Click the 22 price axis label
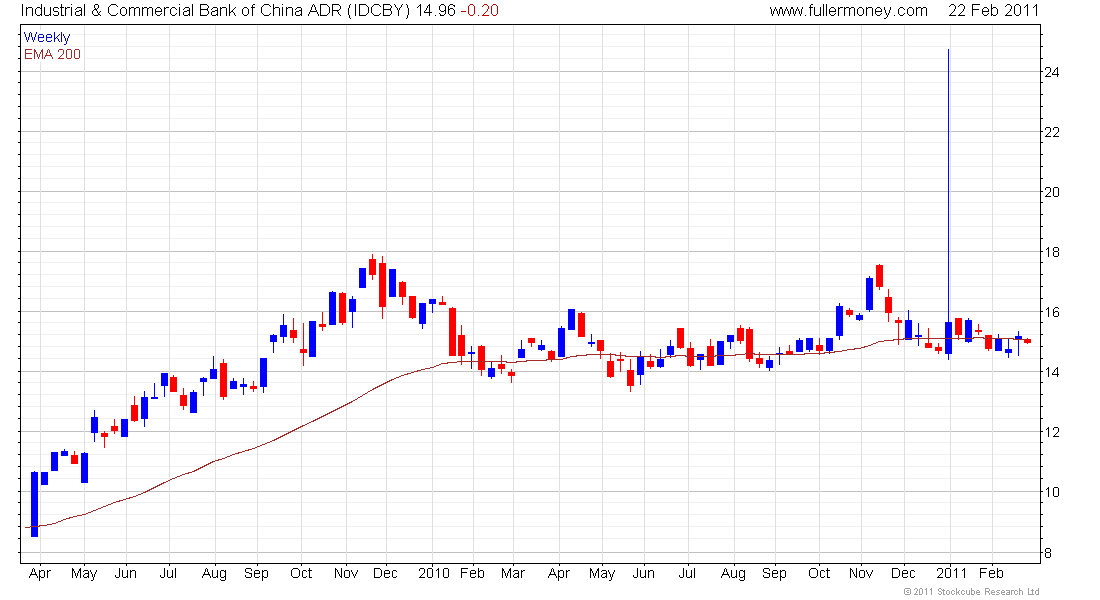Screen dimensions: 1100x600 1052,132
